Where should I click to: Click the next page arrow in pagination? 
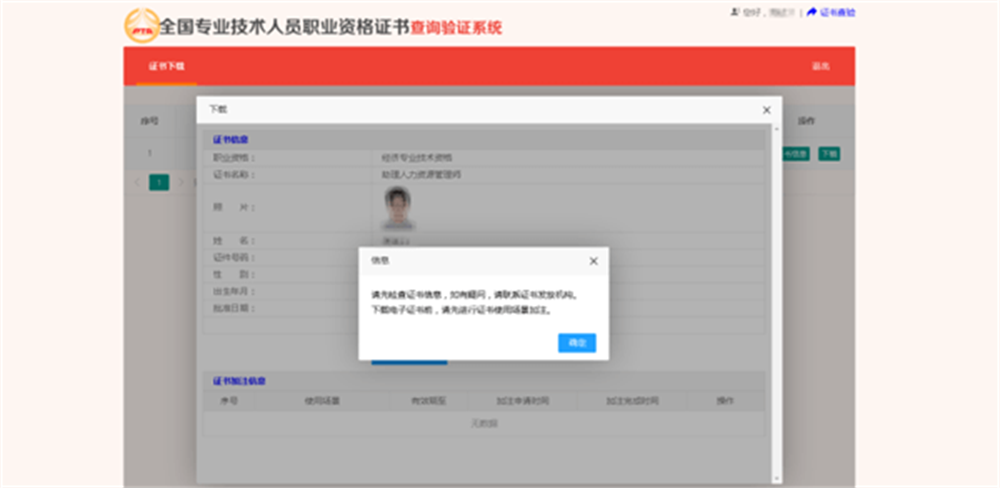click(180, 182)
